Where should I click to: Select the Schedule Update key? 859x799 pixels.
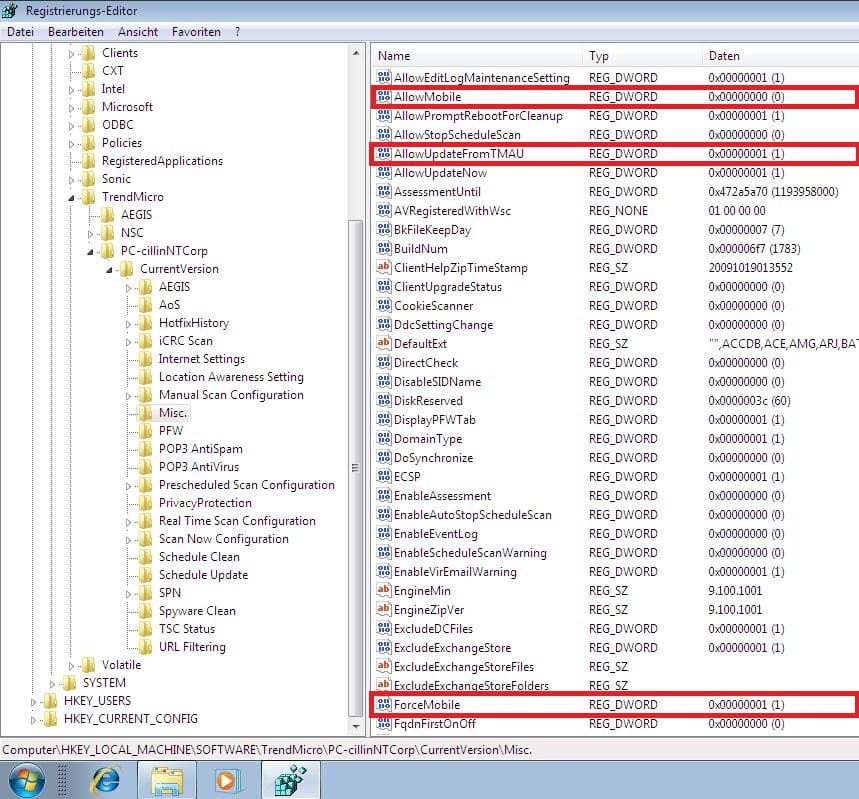(x=203, y=575)
